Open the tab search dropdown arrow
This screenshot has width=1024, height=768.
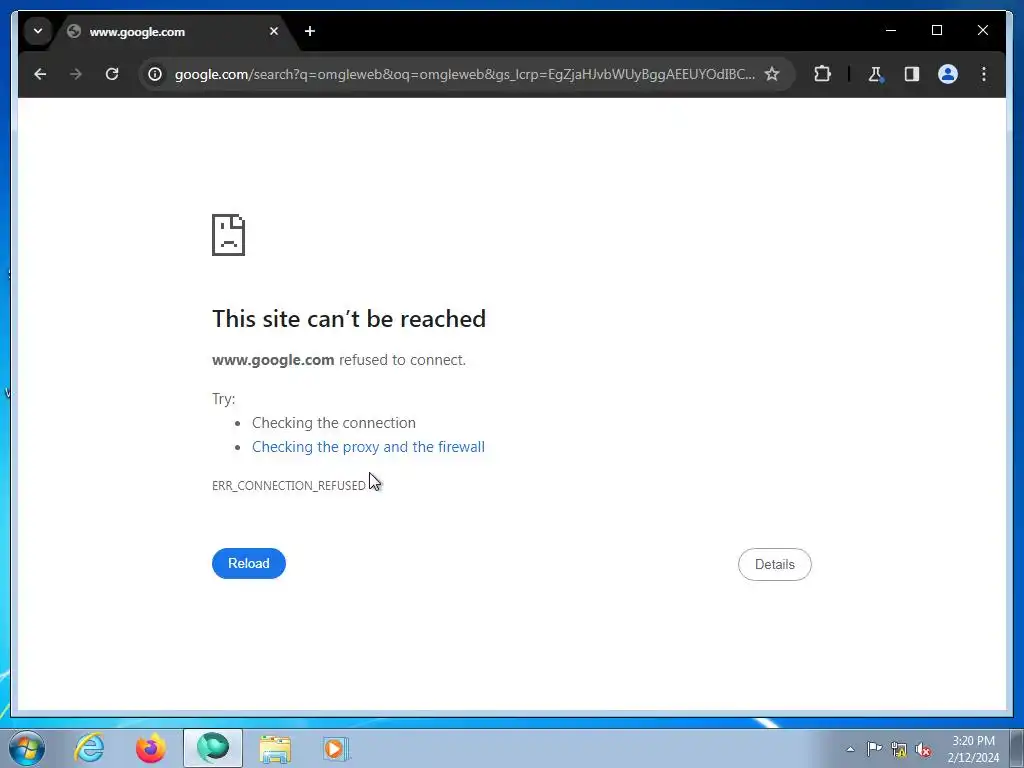pyautogui.click(x=38, y=31)
